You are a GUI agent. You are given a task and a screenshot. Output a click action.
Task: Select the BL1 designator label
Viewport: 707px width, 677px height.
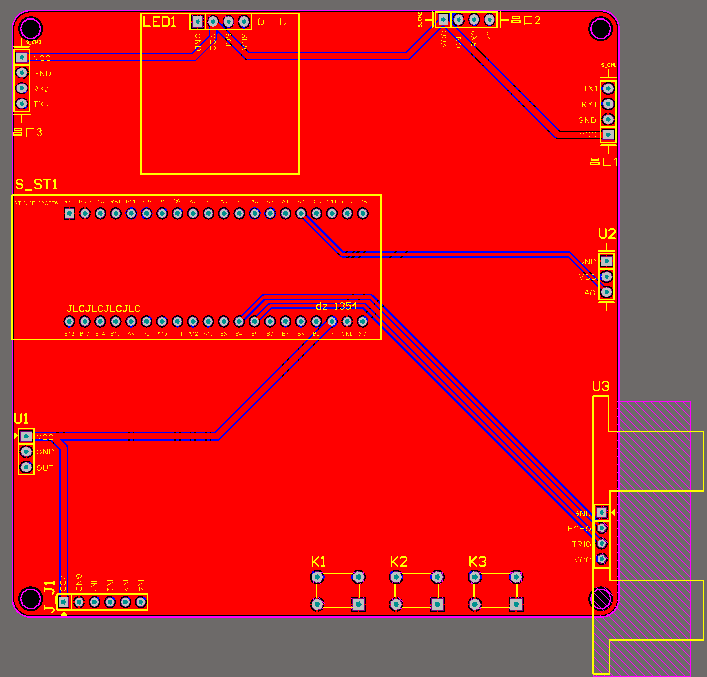pyautogui.click(x=604, y=161)
